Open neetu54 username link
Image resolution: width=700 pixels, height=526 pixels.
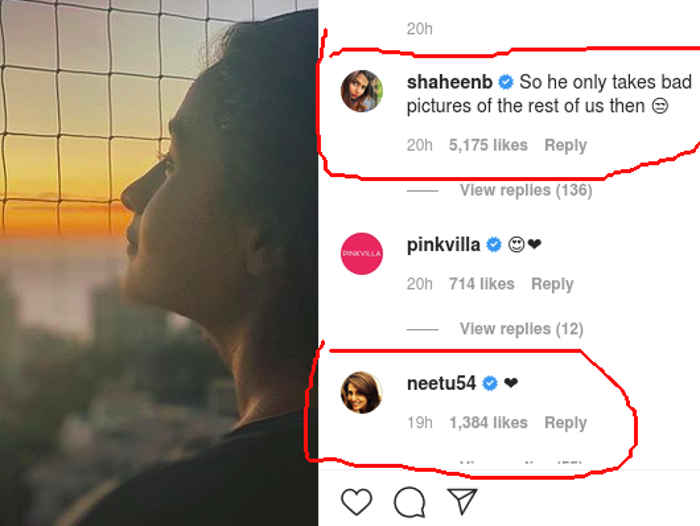(441, 383)
